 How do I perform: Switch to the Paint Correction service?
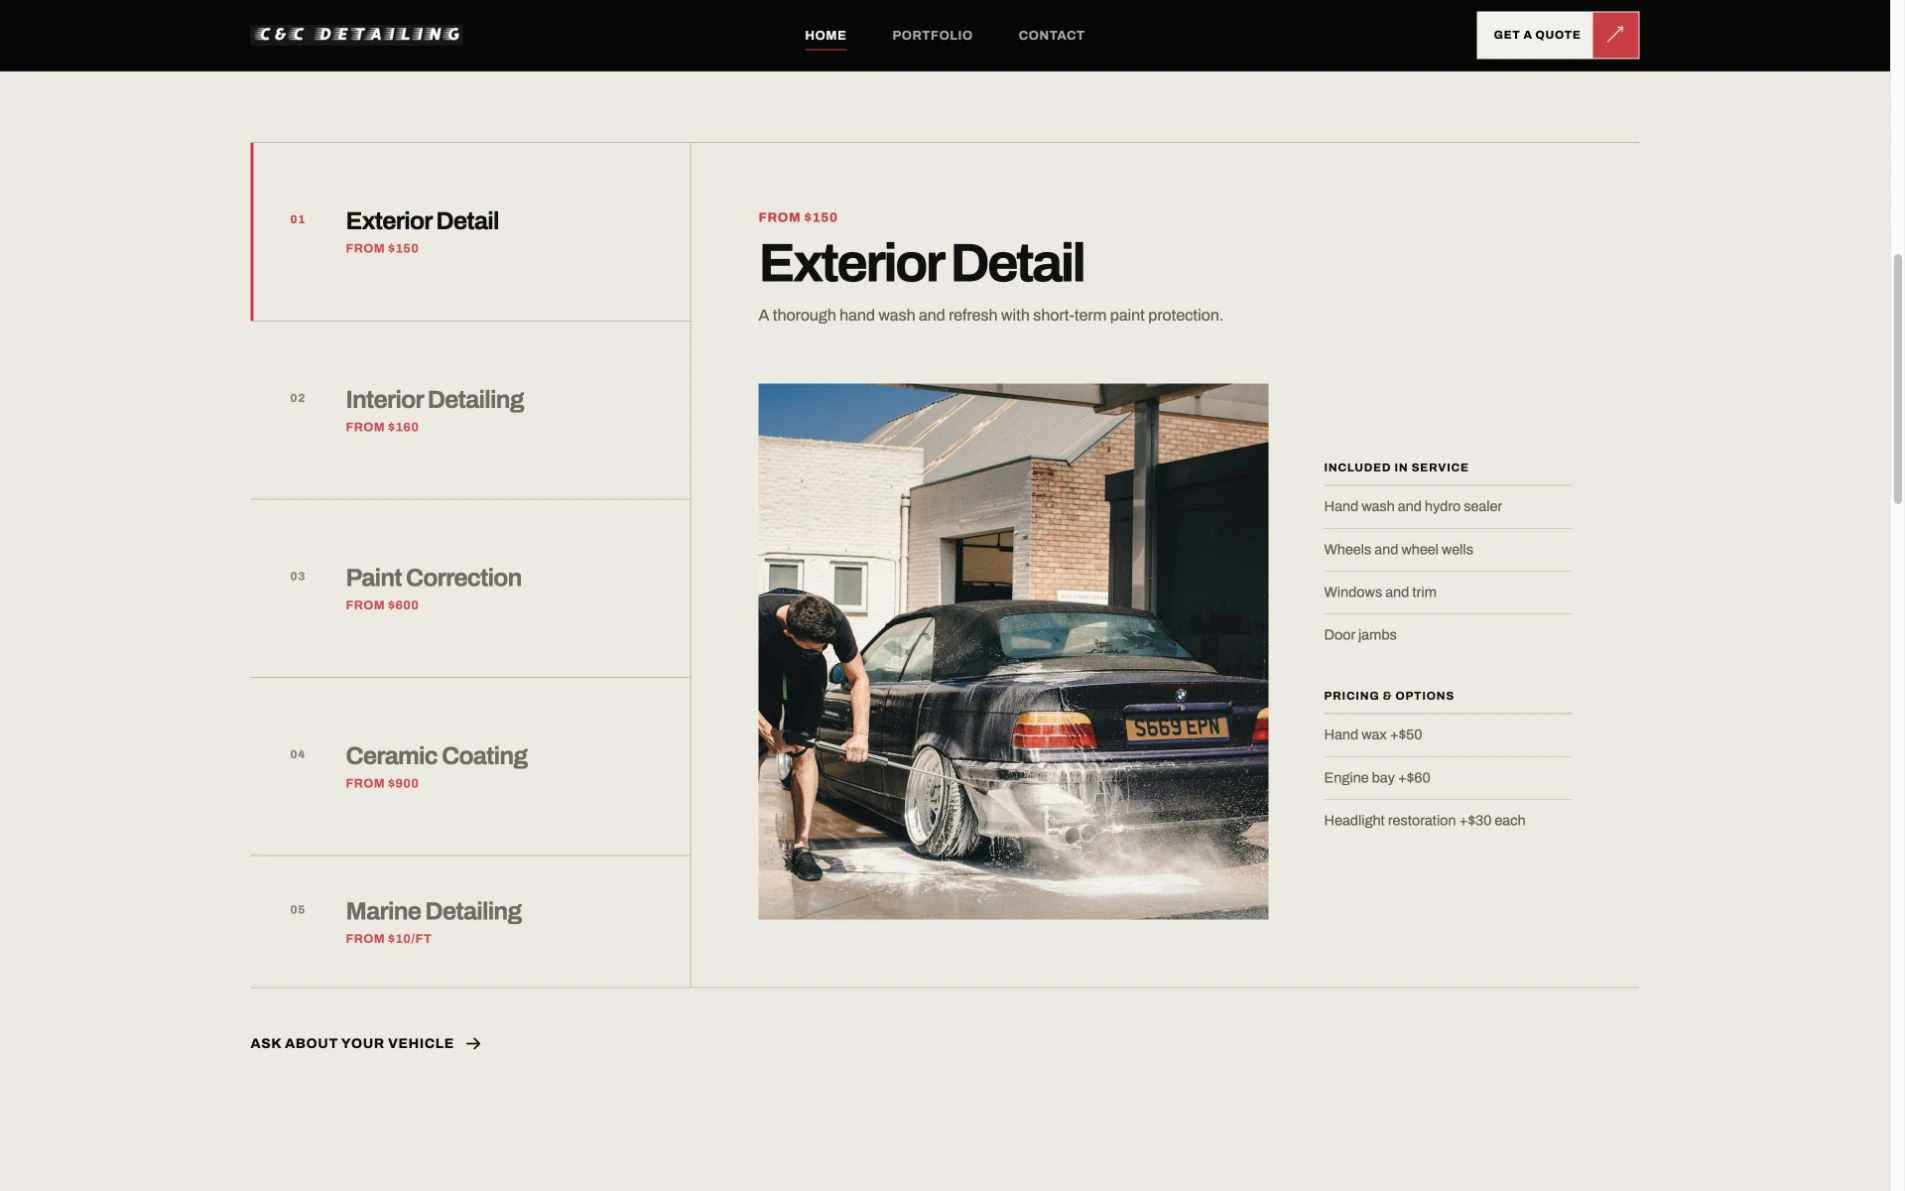pyautogui.click(x=470, y=589)
